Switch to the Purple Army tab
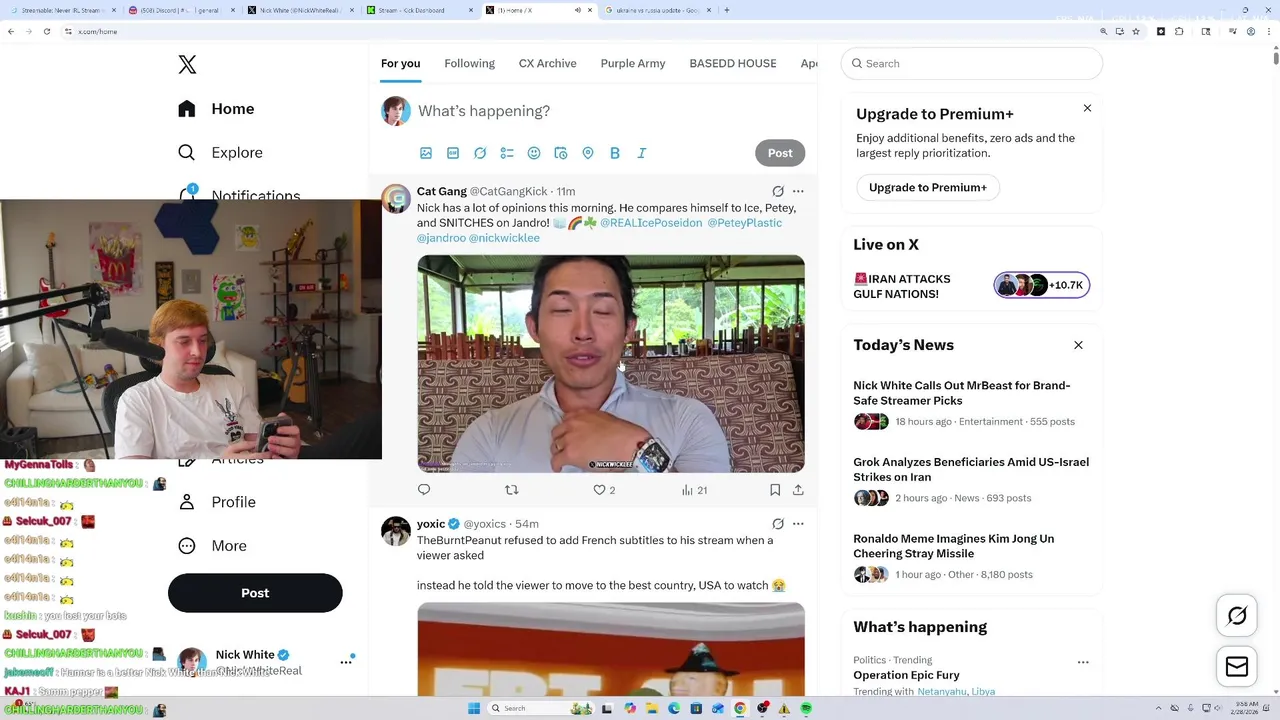This screenshot has width=1280, height=720. coord(632,63)
